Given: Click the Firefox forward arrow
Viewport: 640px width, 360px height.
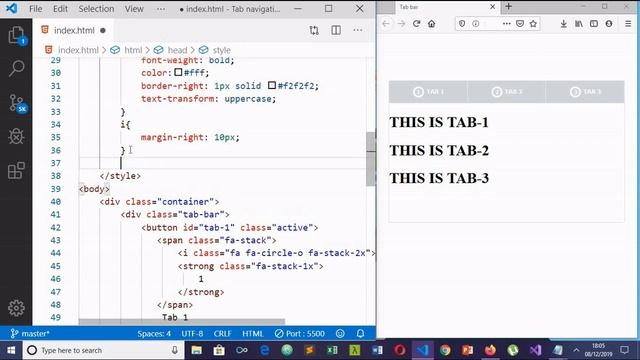Looking at the screenshot, I should (401, 24).
